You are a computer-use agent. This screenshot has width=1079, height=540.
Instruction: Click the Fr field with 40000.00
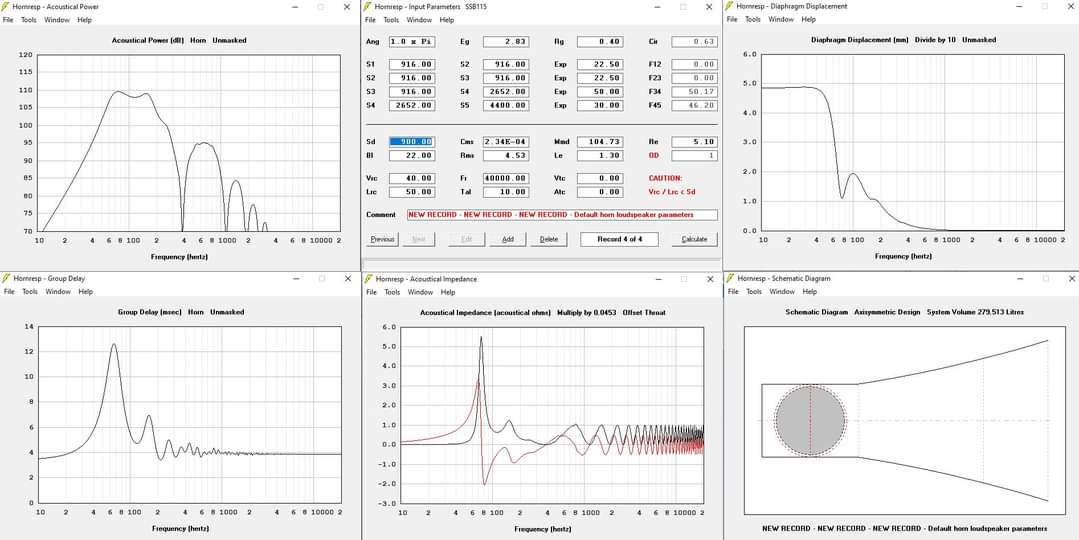(x=506, y=178)
